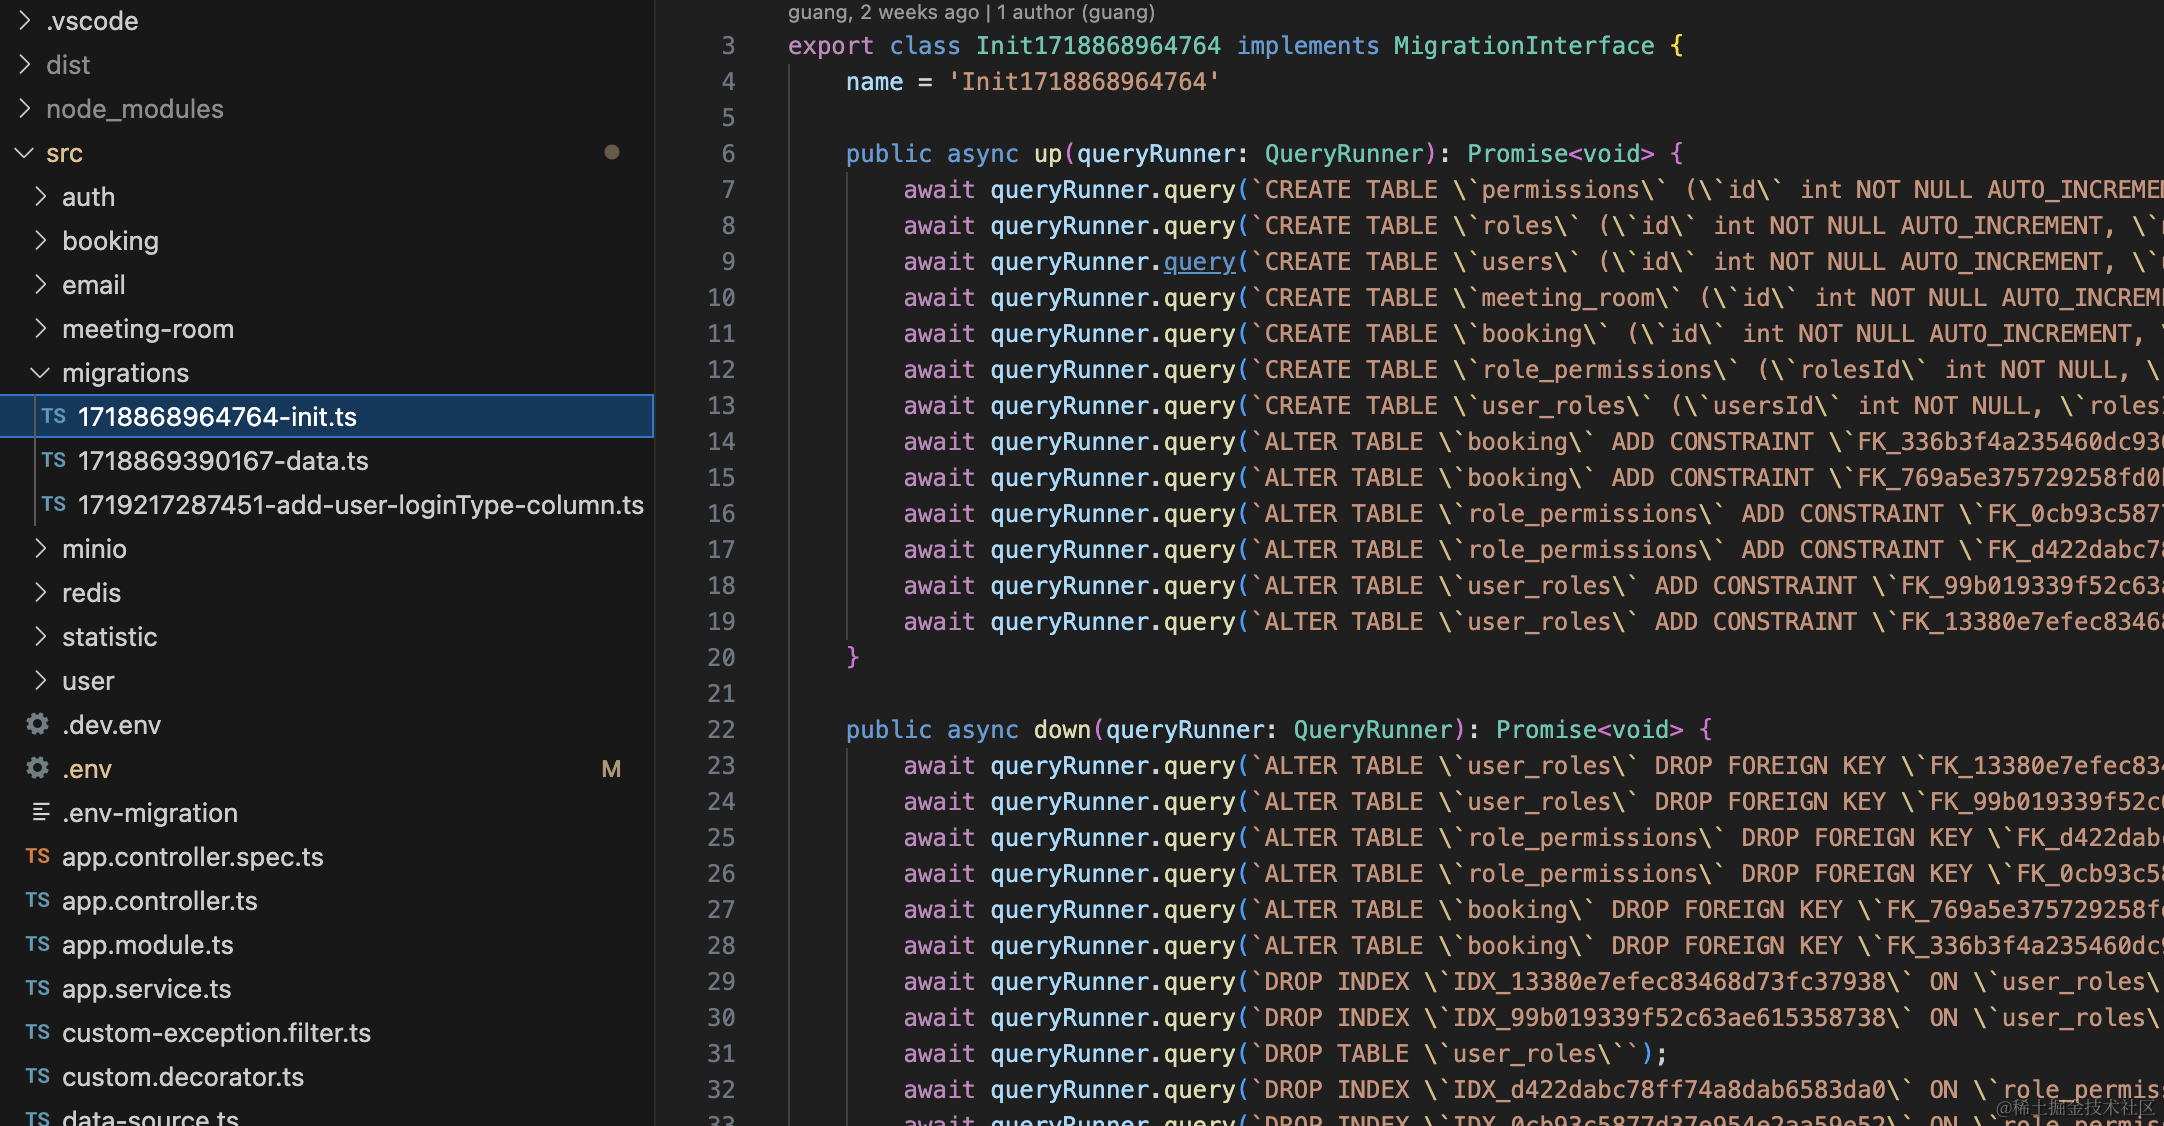Screen dimensions: 2164x1126
Task: Click TS icon next to app.module.ts
Action: pos(38,944)
